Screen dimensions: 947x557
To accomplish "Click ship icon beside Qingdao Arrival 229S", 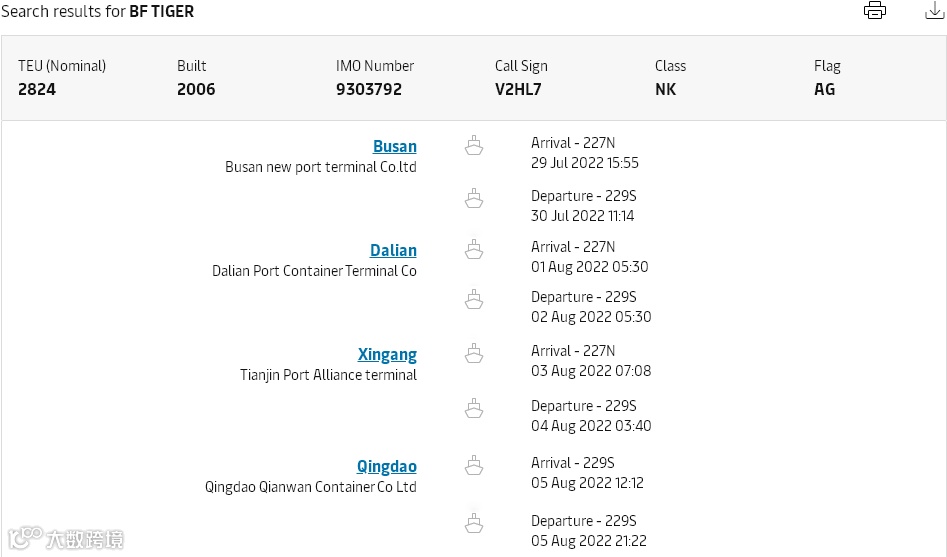I will click(474, 465).
